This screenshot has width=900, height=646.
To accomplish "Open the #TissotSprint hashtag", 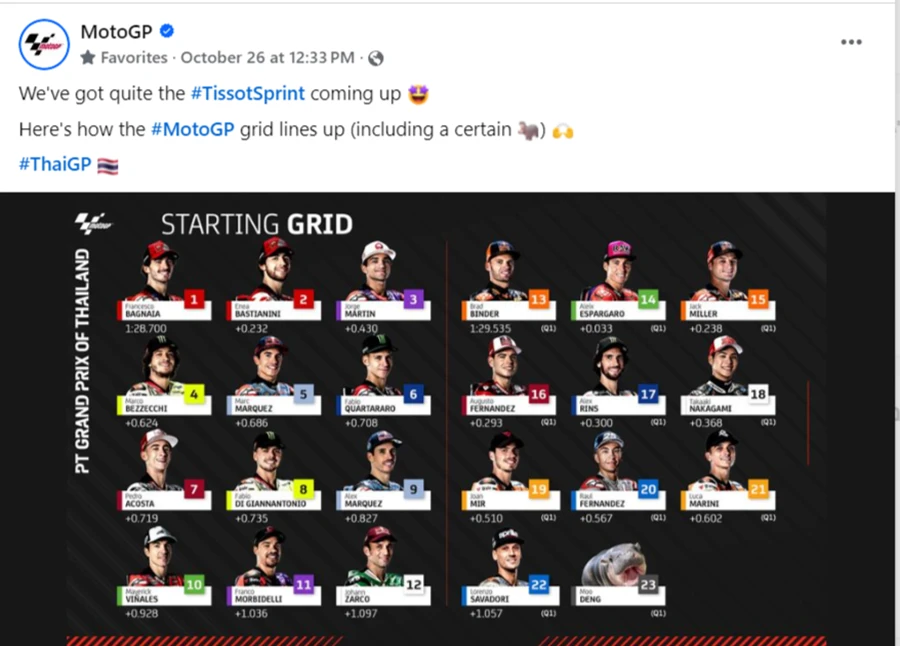I will point(248,94).
